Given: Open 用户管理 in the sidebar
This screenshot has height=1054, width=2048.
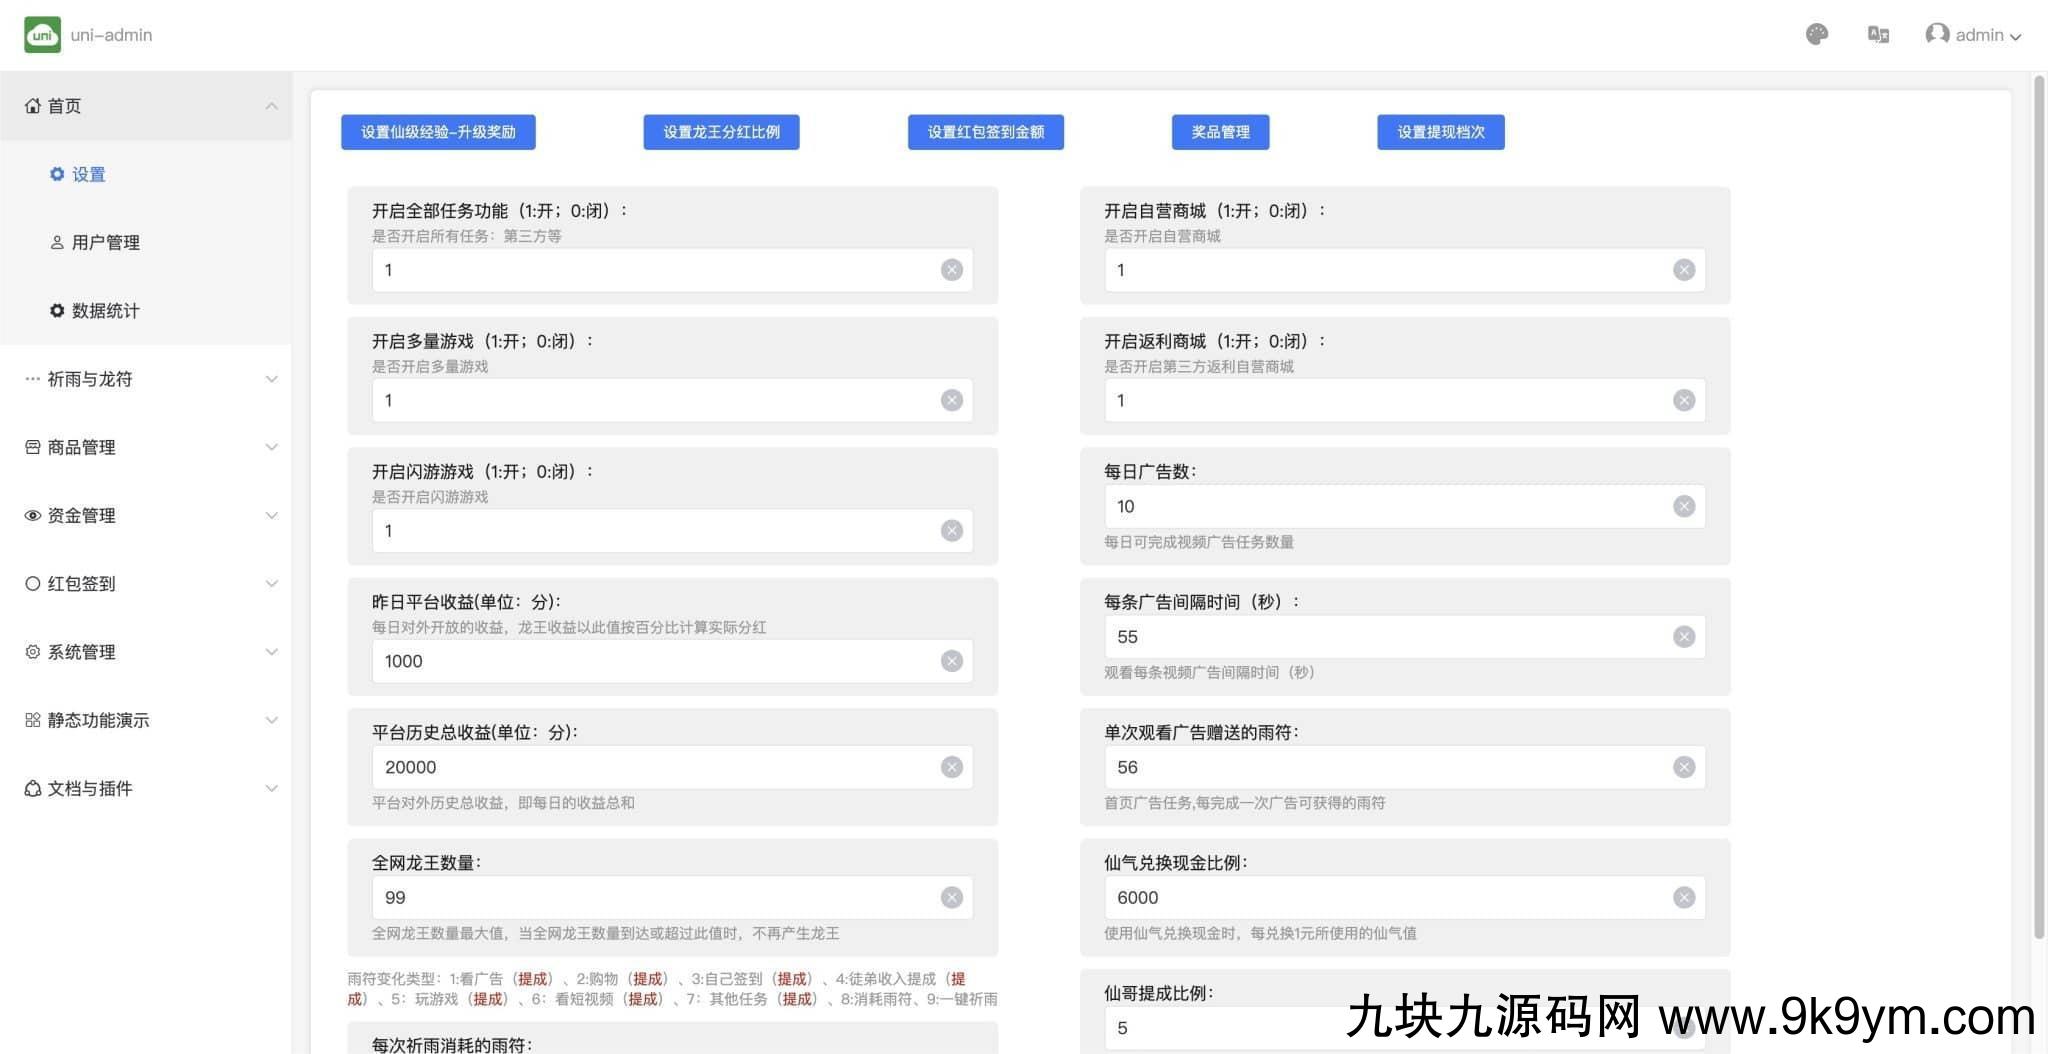Looking at the screenshot, I should click(x=105, y=243).
